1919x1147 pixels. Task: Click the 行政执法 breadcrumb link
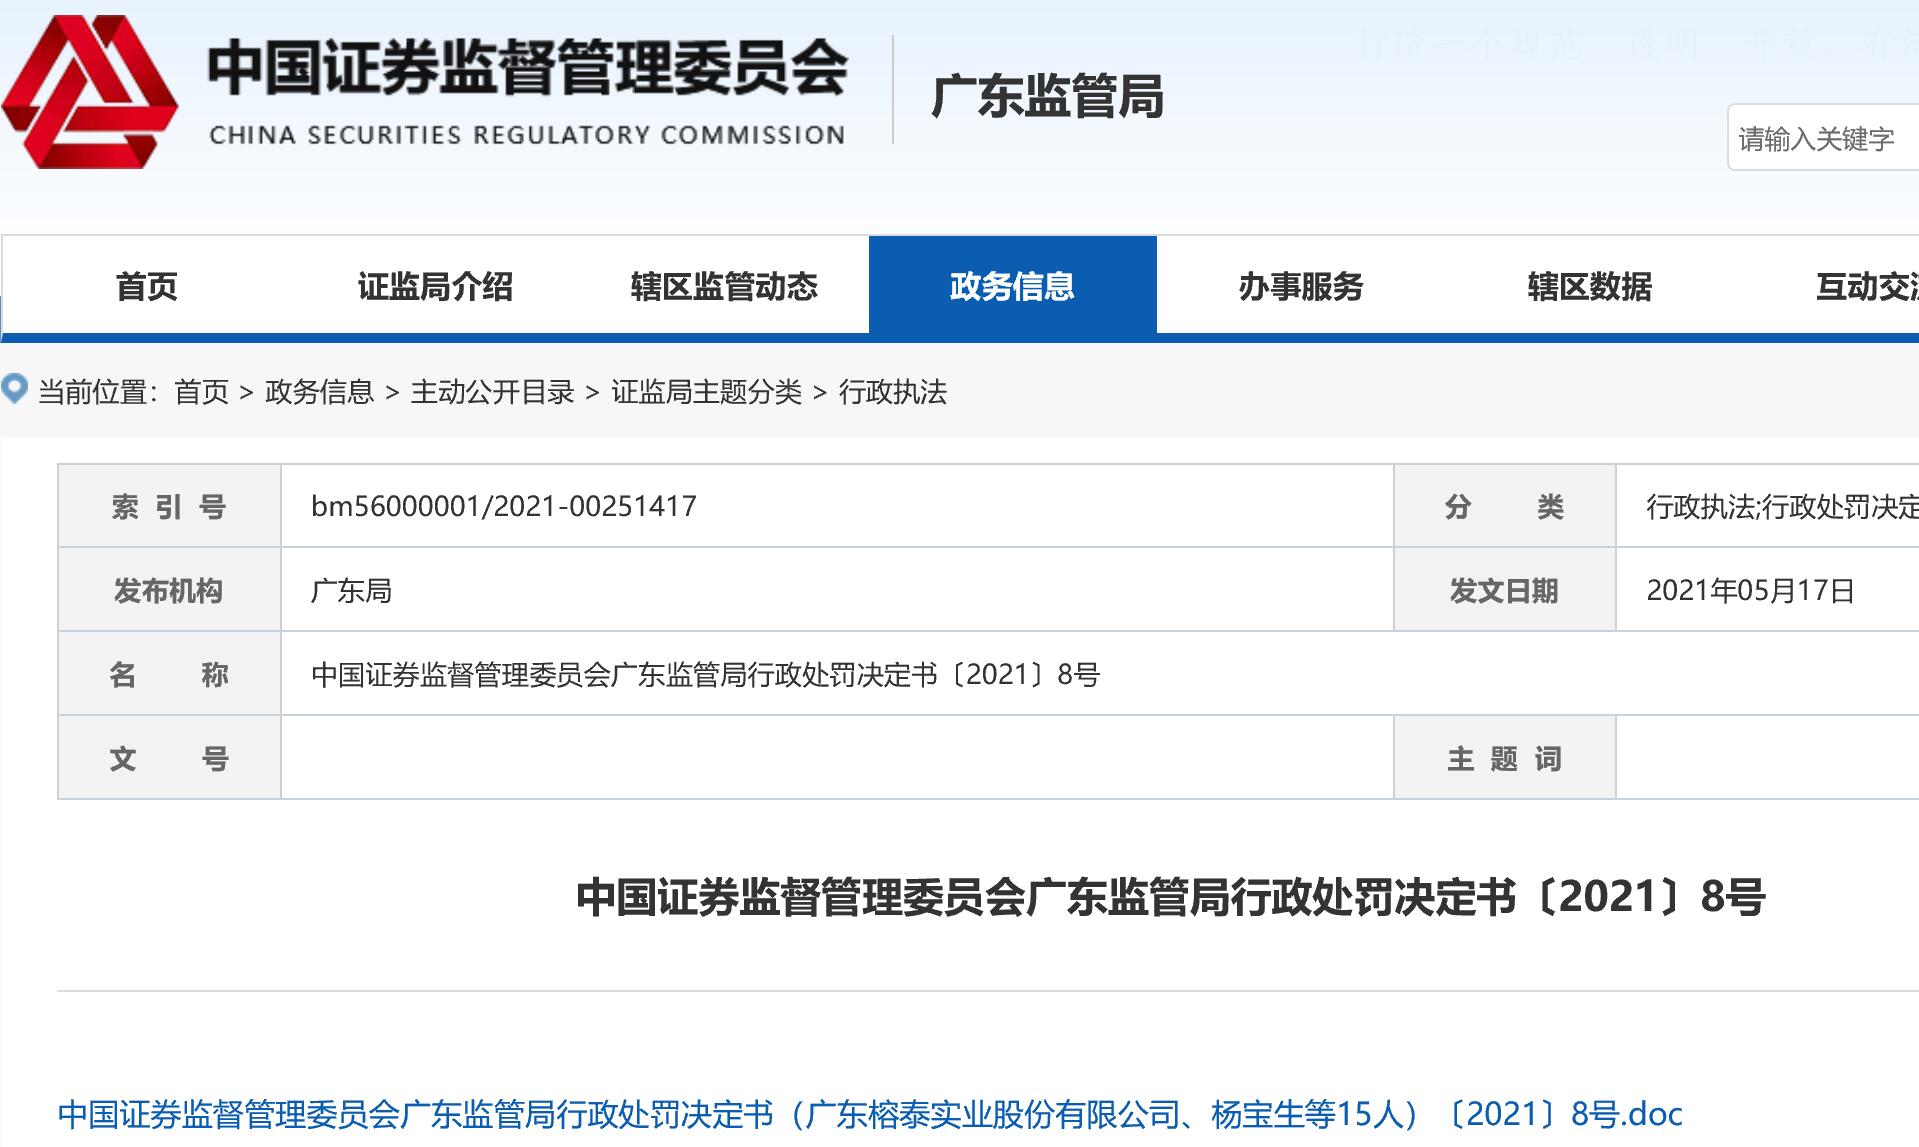[x=893, y=392]
